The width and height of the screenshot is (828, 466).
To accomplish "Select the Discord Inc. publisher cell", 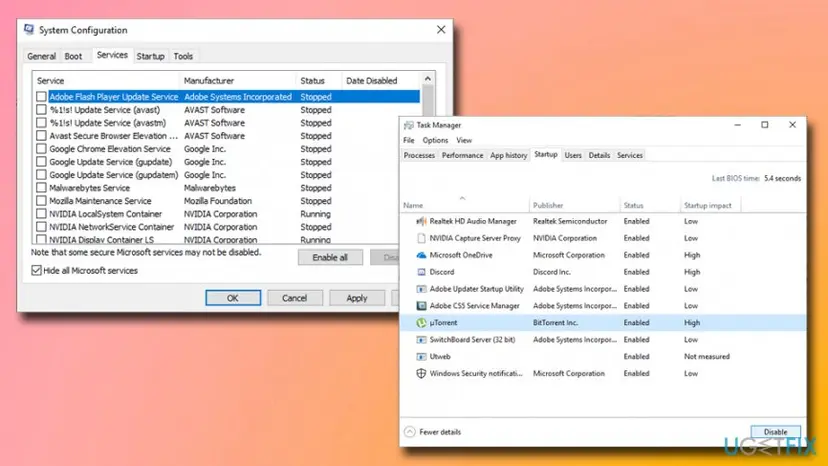I will coord(551,272).
